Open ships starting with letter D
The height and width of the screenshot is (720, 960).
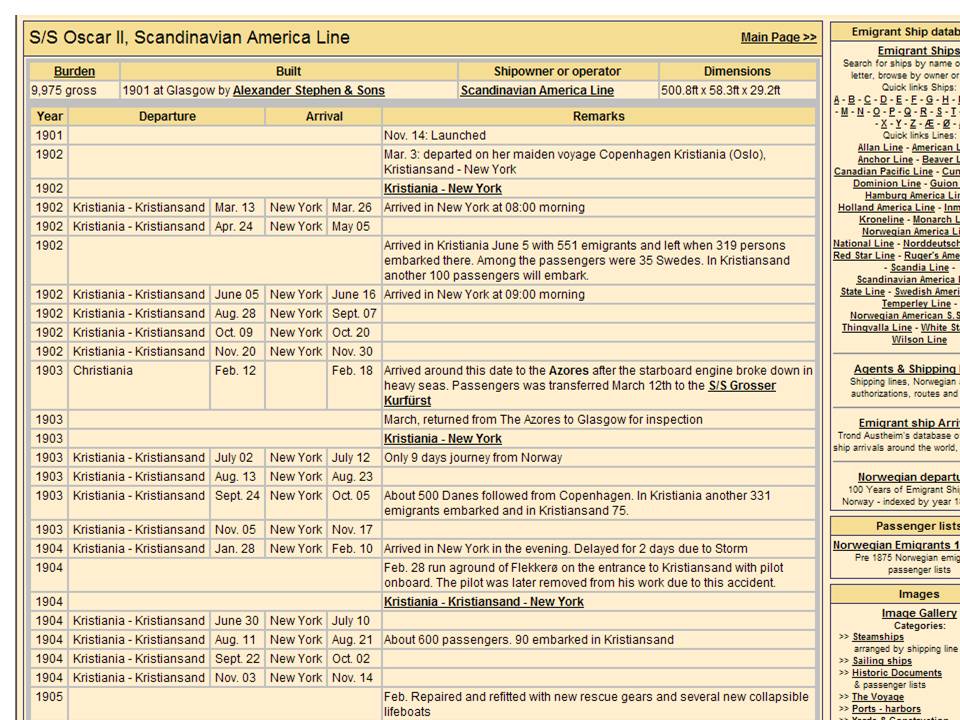tap(883, 100)
